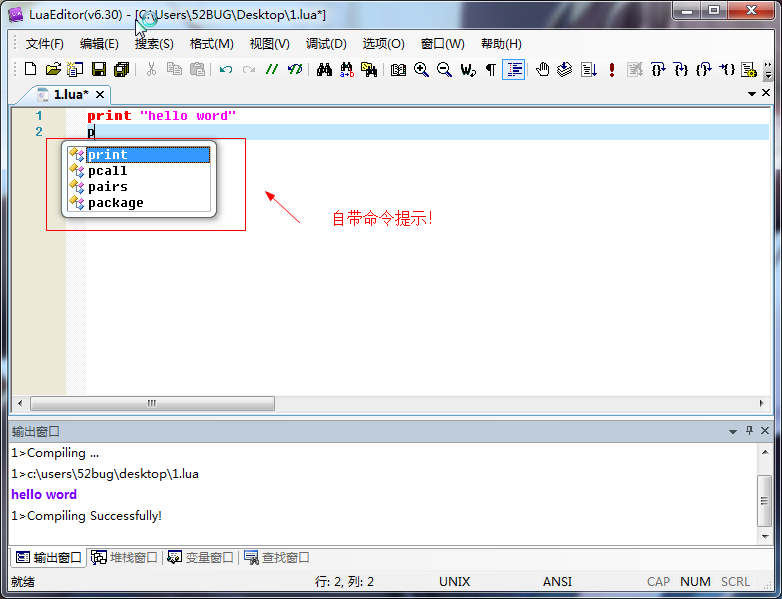Close the 1.lua* tab with its X
782x599 pixels.
(100, 94)
